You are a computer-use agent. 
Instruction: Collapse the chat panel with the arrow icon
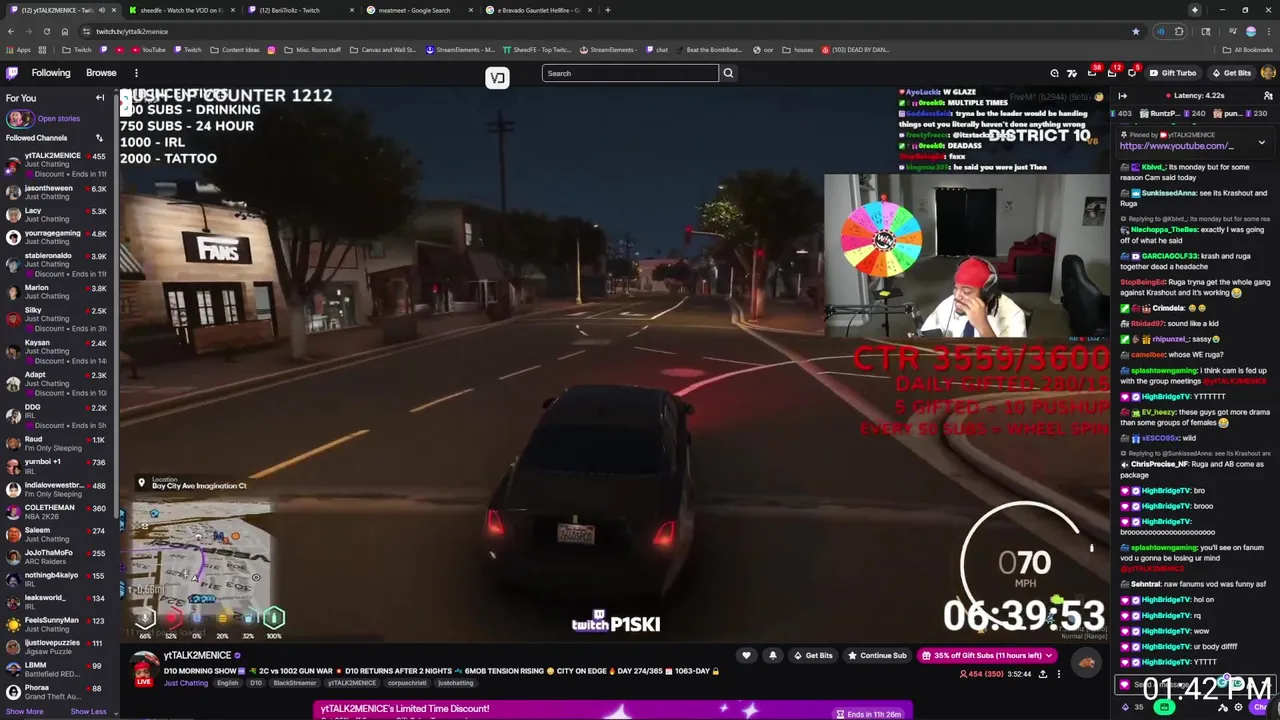coord(1122,96)
